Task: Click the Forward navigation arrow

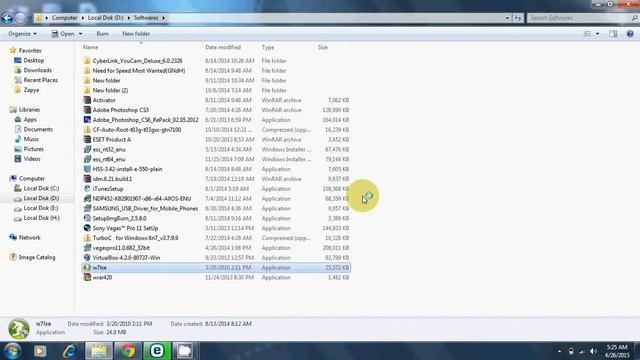Action: coord(20,18)
